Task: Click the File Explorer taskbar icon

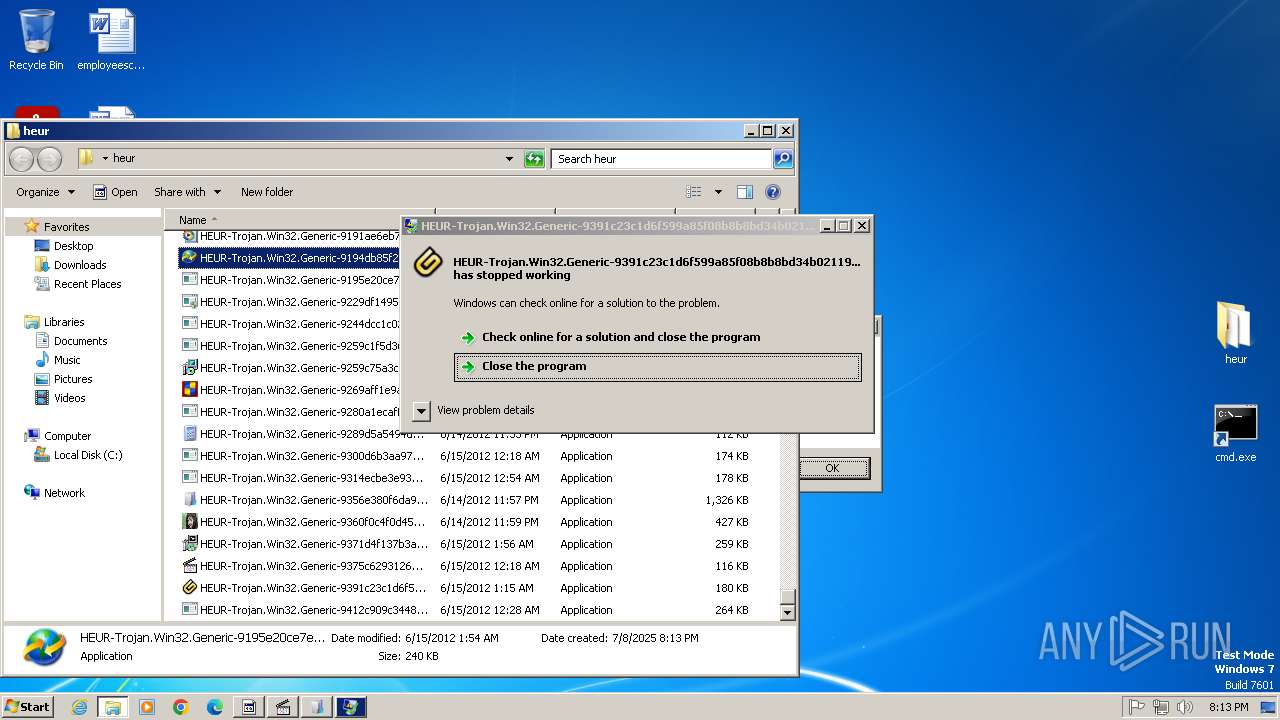Action: click(113, 707)
